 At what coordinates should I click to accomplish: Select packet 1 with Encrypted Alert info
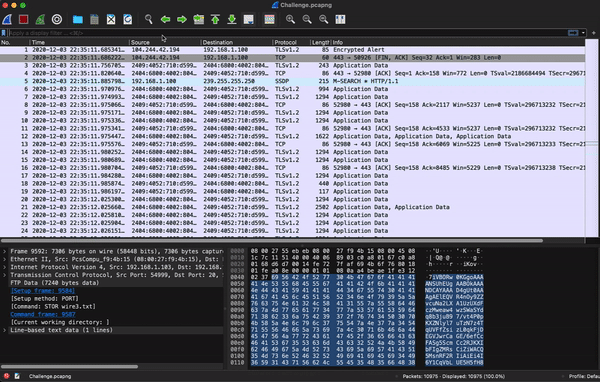tap(292, 50)
